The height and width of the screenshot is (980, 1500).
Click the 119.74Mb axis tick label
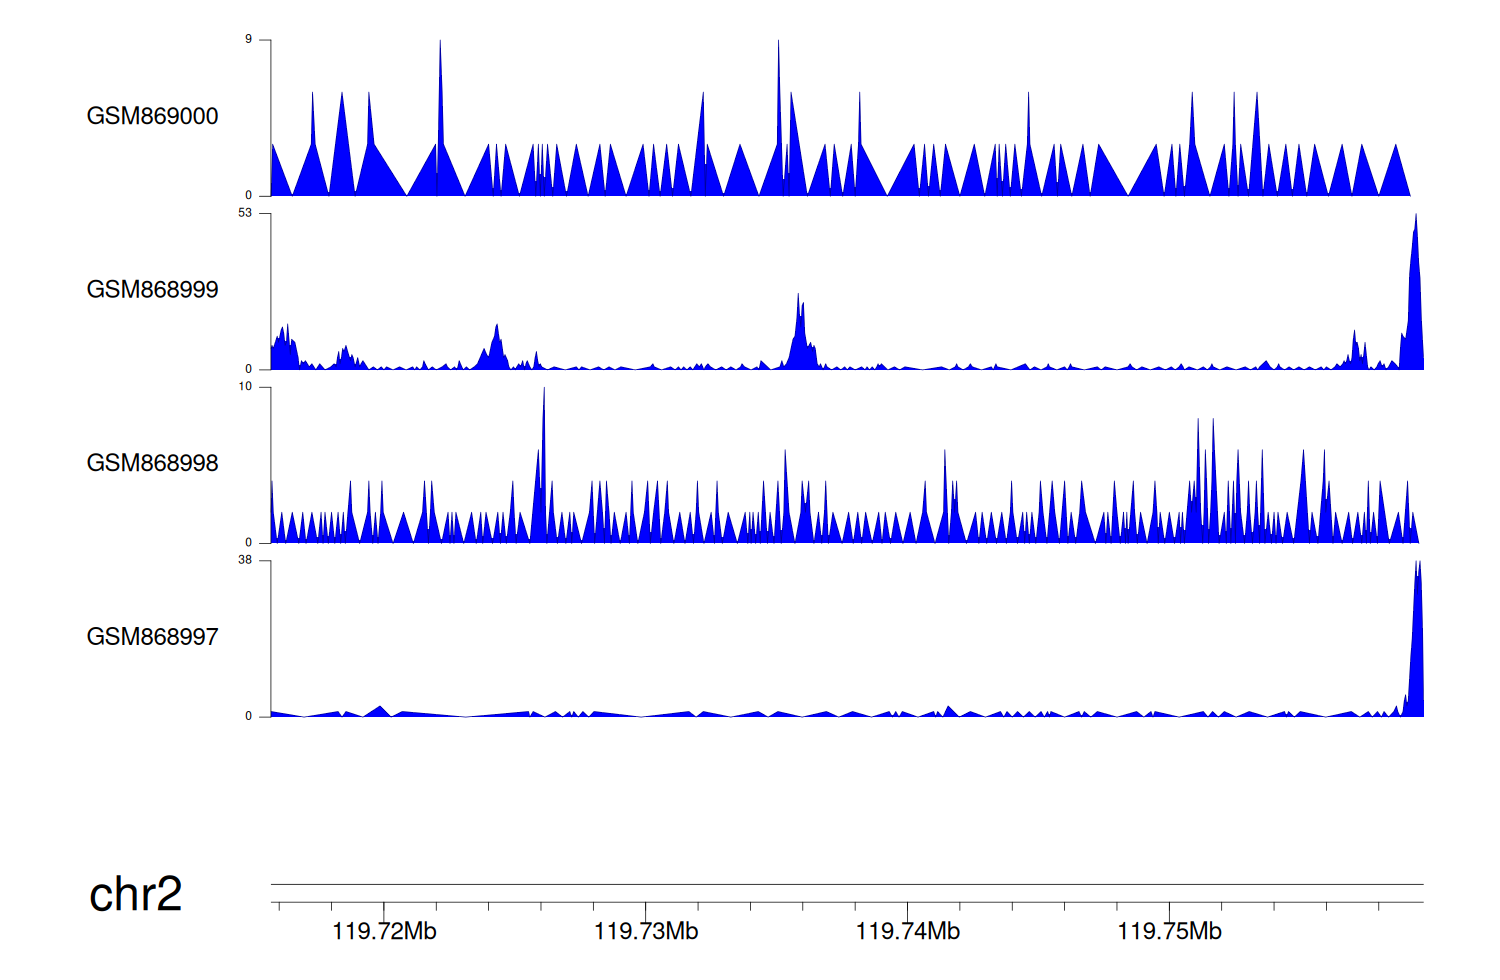907,932
